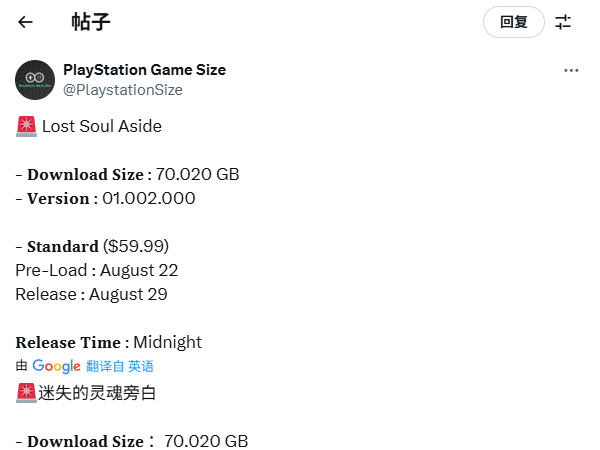Click the Google logo in translation note
This screenshot has height=450, width=600.
pyautogui.click(x=57, y=366)
